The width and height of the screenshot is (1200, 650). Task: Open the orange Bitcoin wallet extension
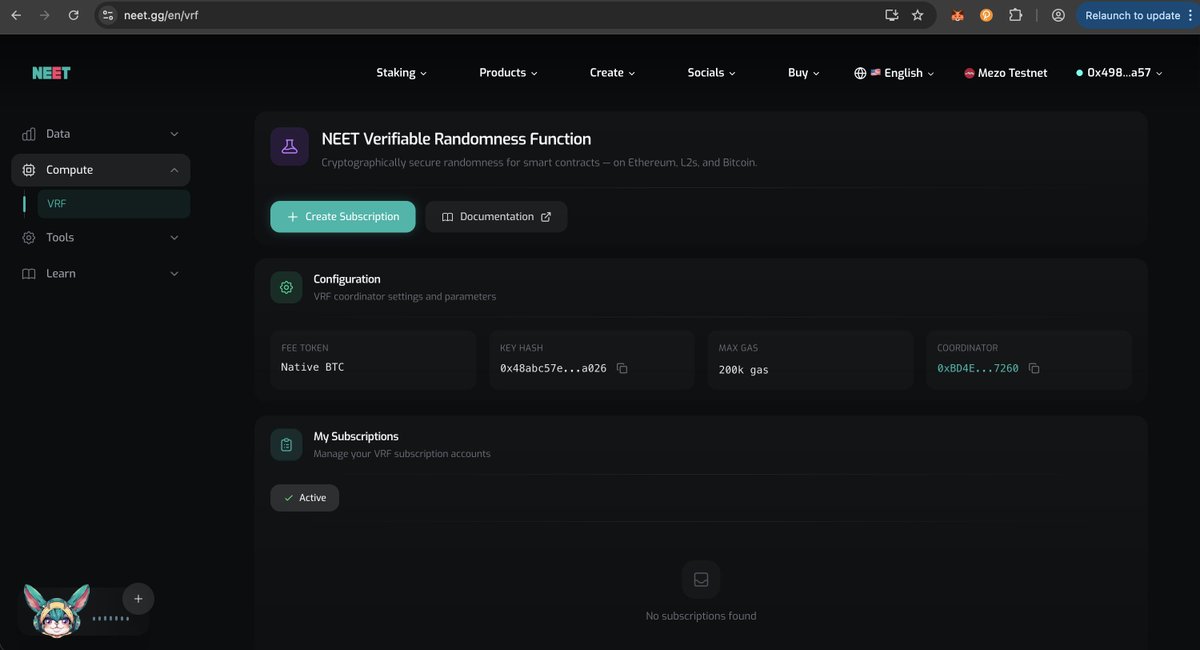coord(986,15)
